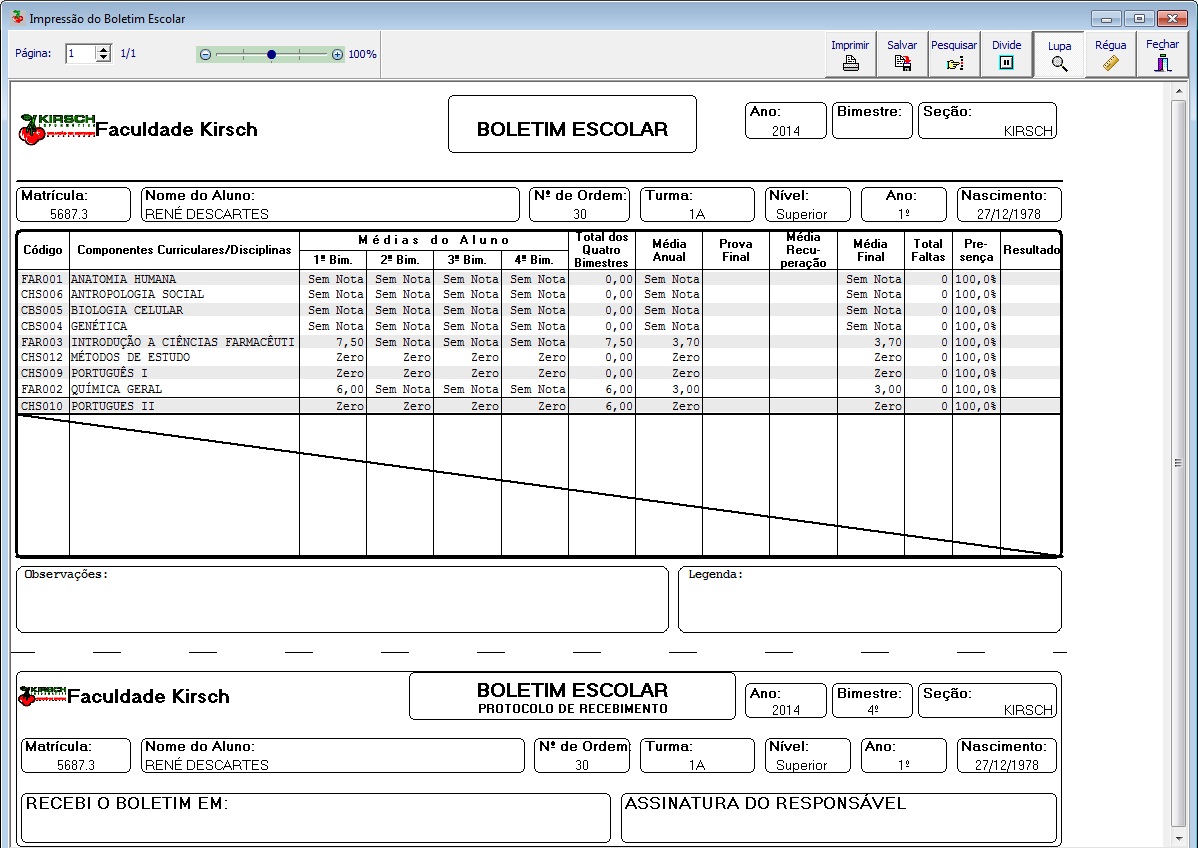
Task: Click the zoom in plus icon
Action: [338, 54]
